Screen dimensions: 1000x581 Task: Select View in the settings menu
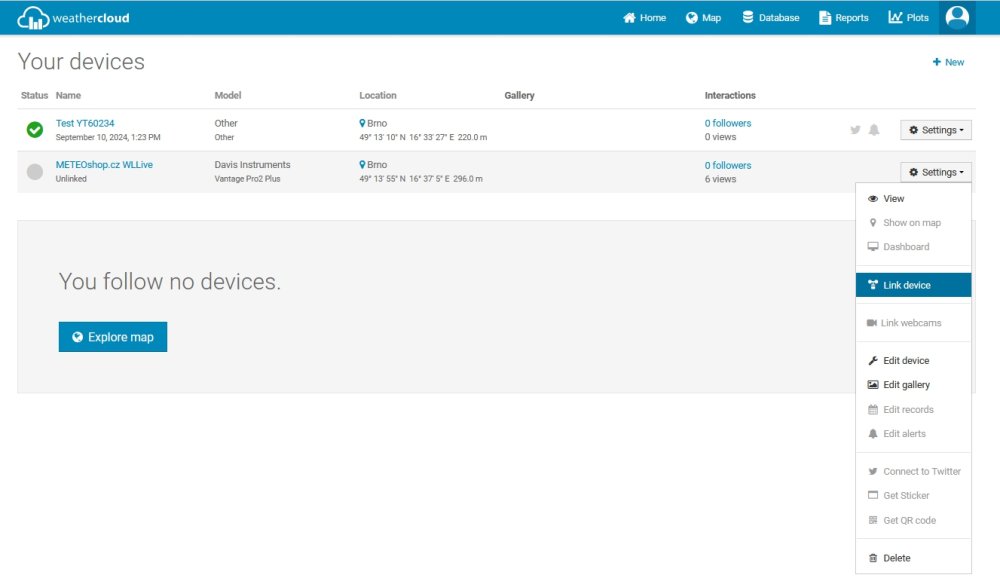[x=893, y=199]
